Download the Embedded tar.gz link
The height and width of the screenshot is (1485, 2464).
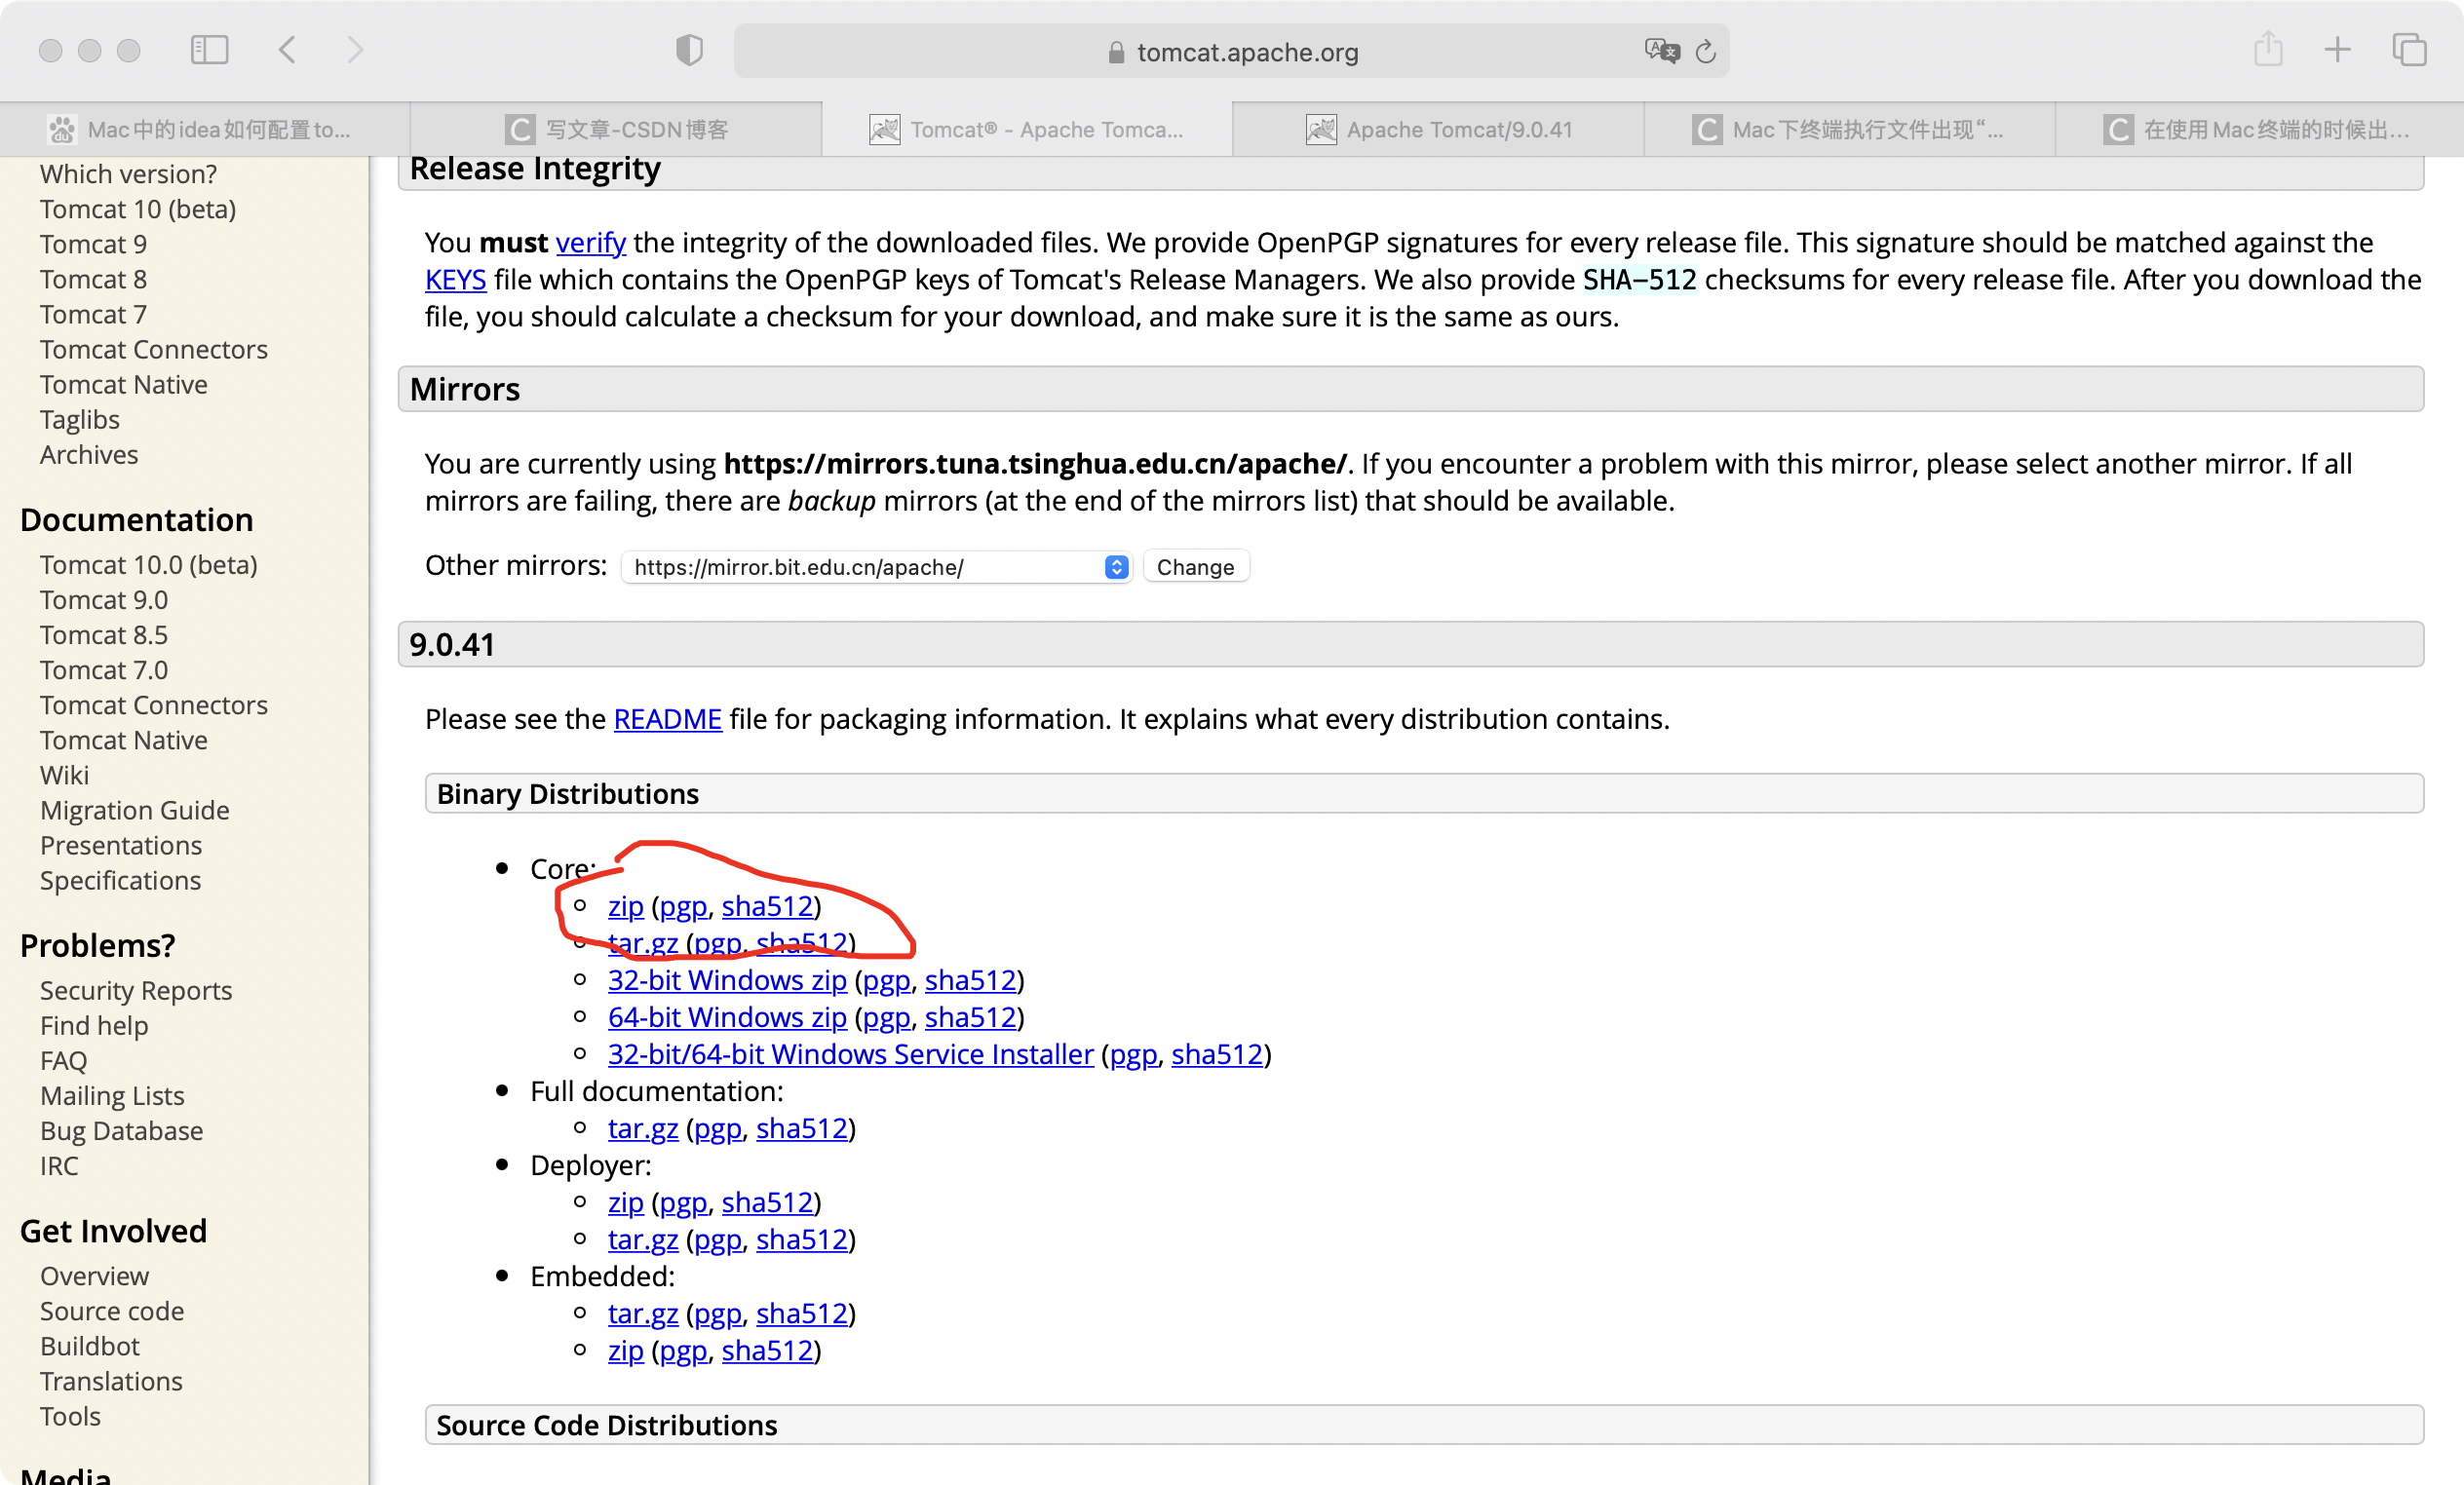click(643, 1313)
